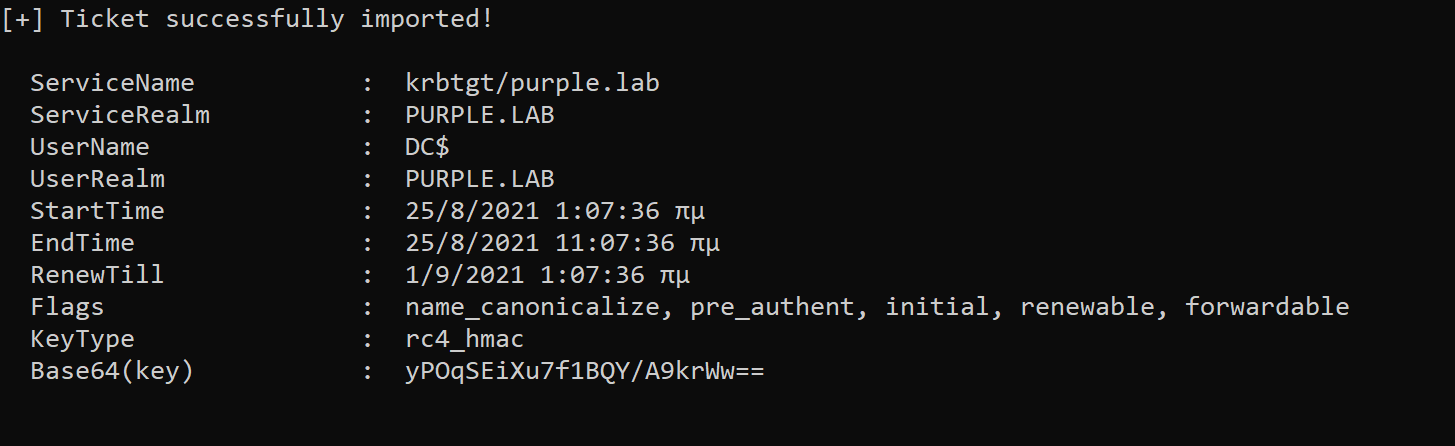Image resolution: width=1455 pixels, height=446 pixels.
Task: Click the "Ticket successfully imported!" message line
Action: pyautogui.click(x=247, y=19)
